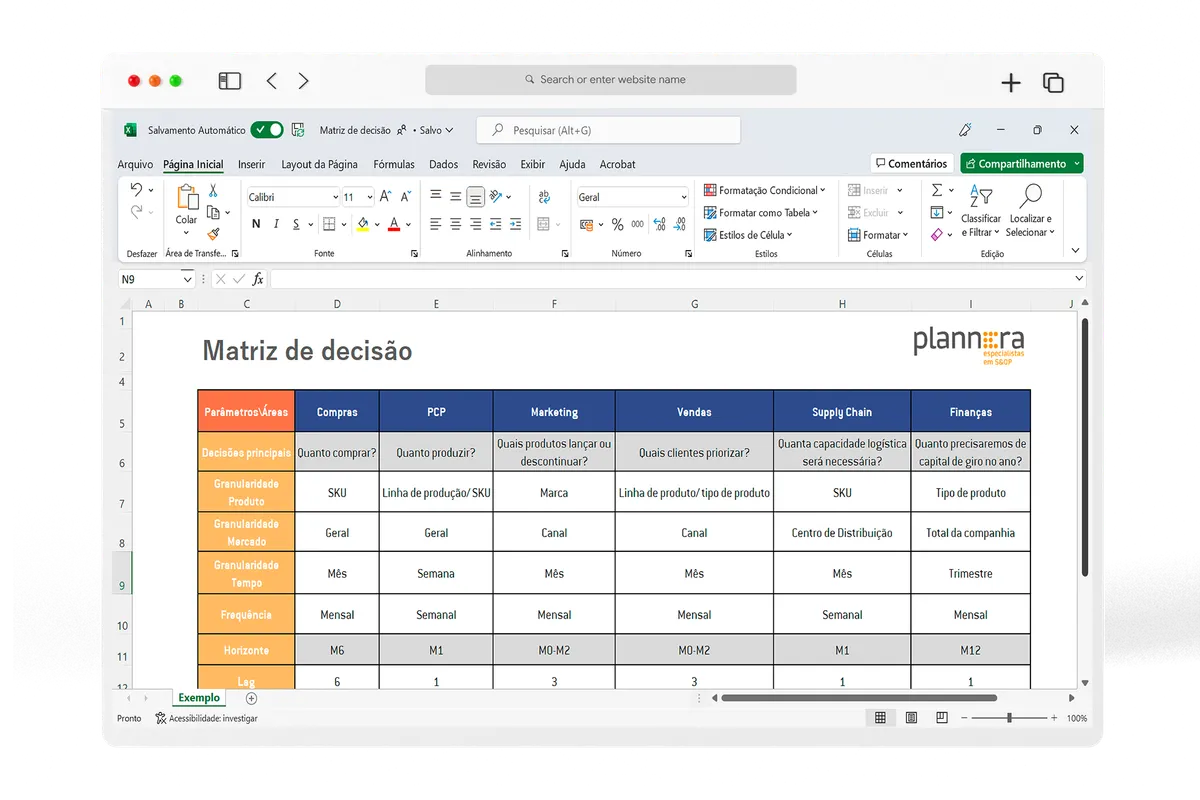
Task: Switch to the Dados tab
Action: (443, 164)
